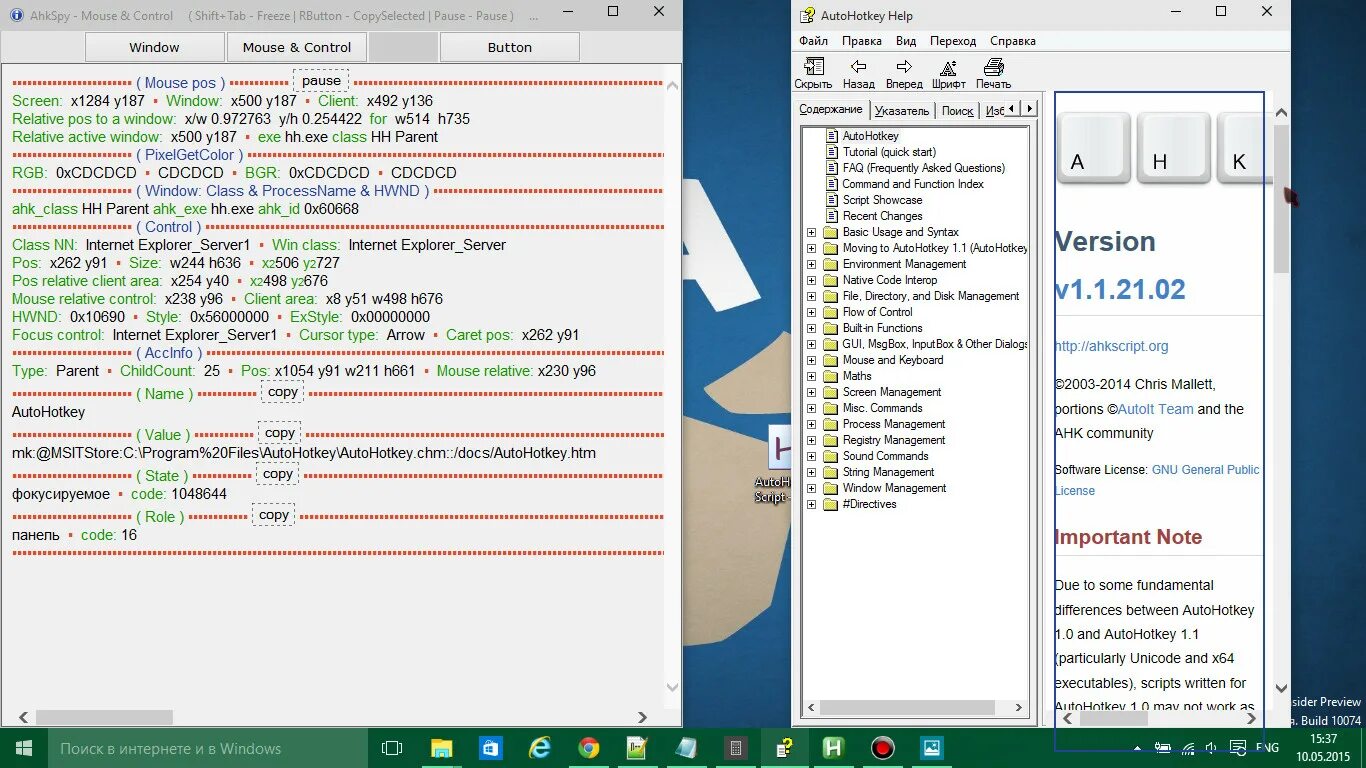Screen dimensions: 1366x768
Task: Click the contents tree horizontal scrollbar thumb
Action: [907, 707]
